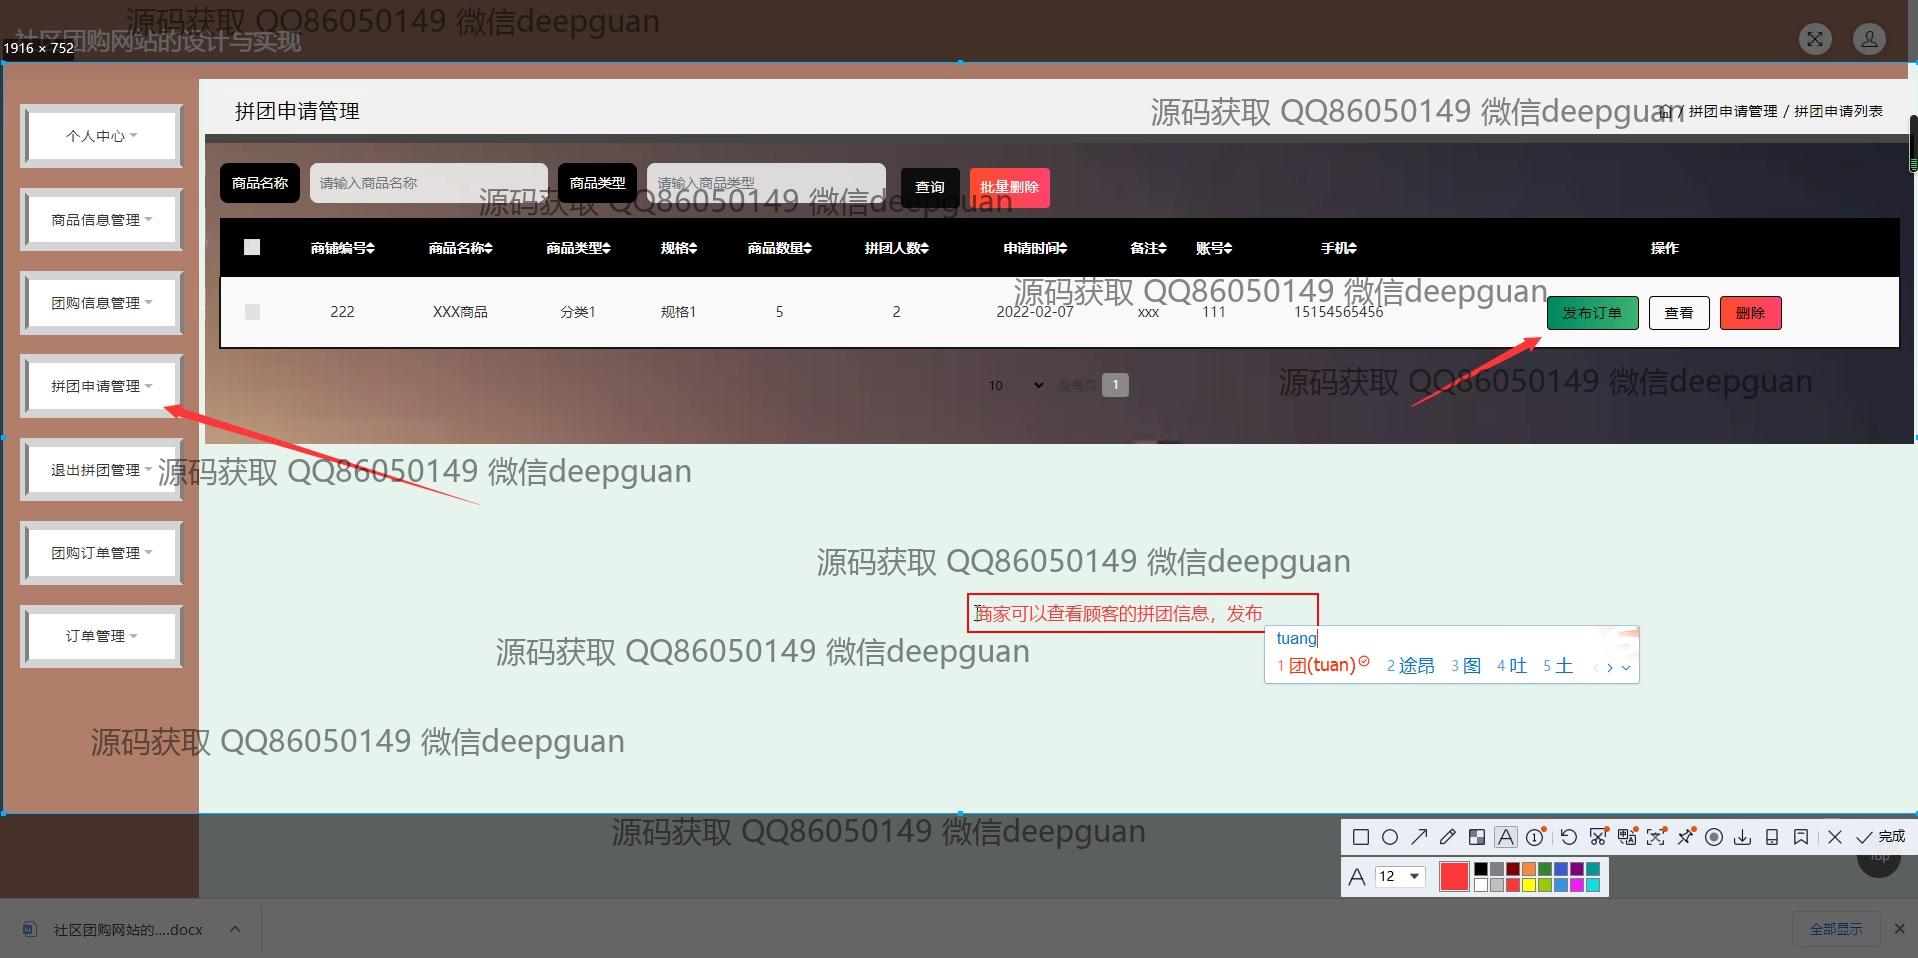Screen dimensions: 1918x958
Task: Start screen recording from the toolbar
Action: tap(1714, 837)
